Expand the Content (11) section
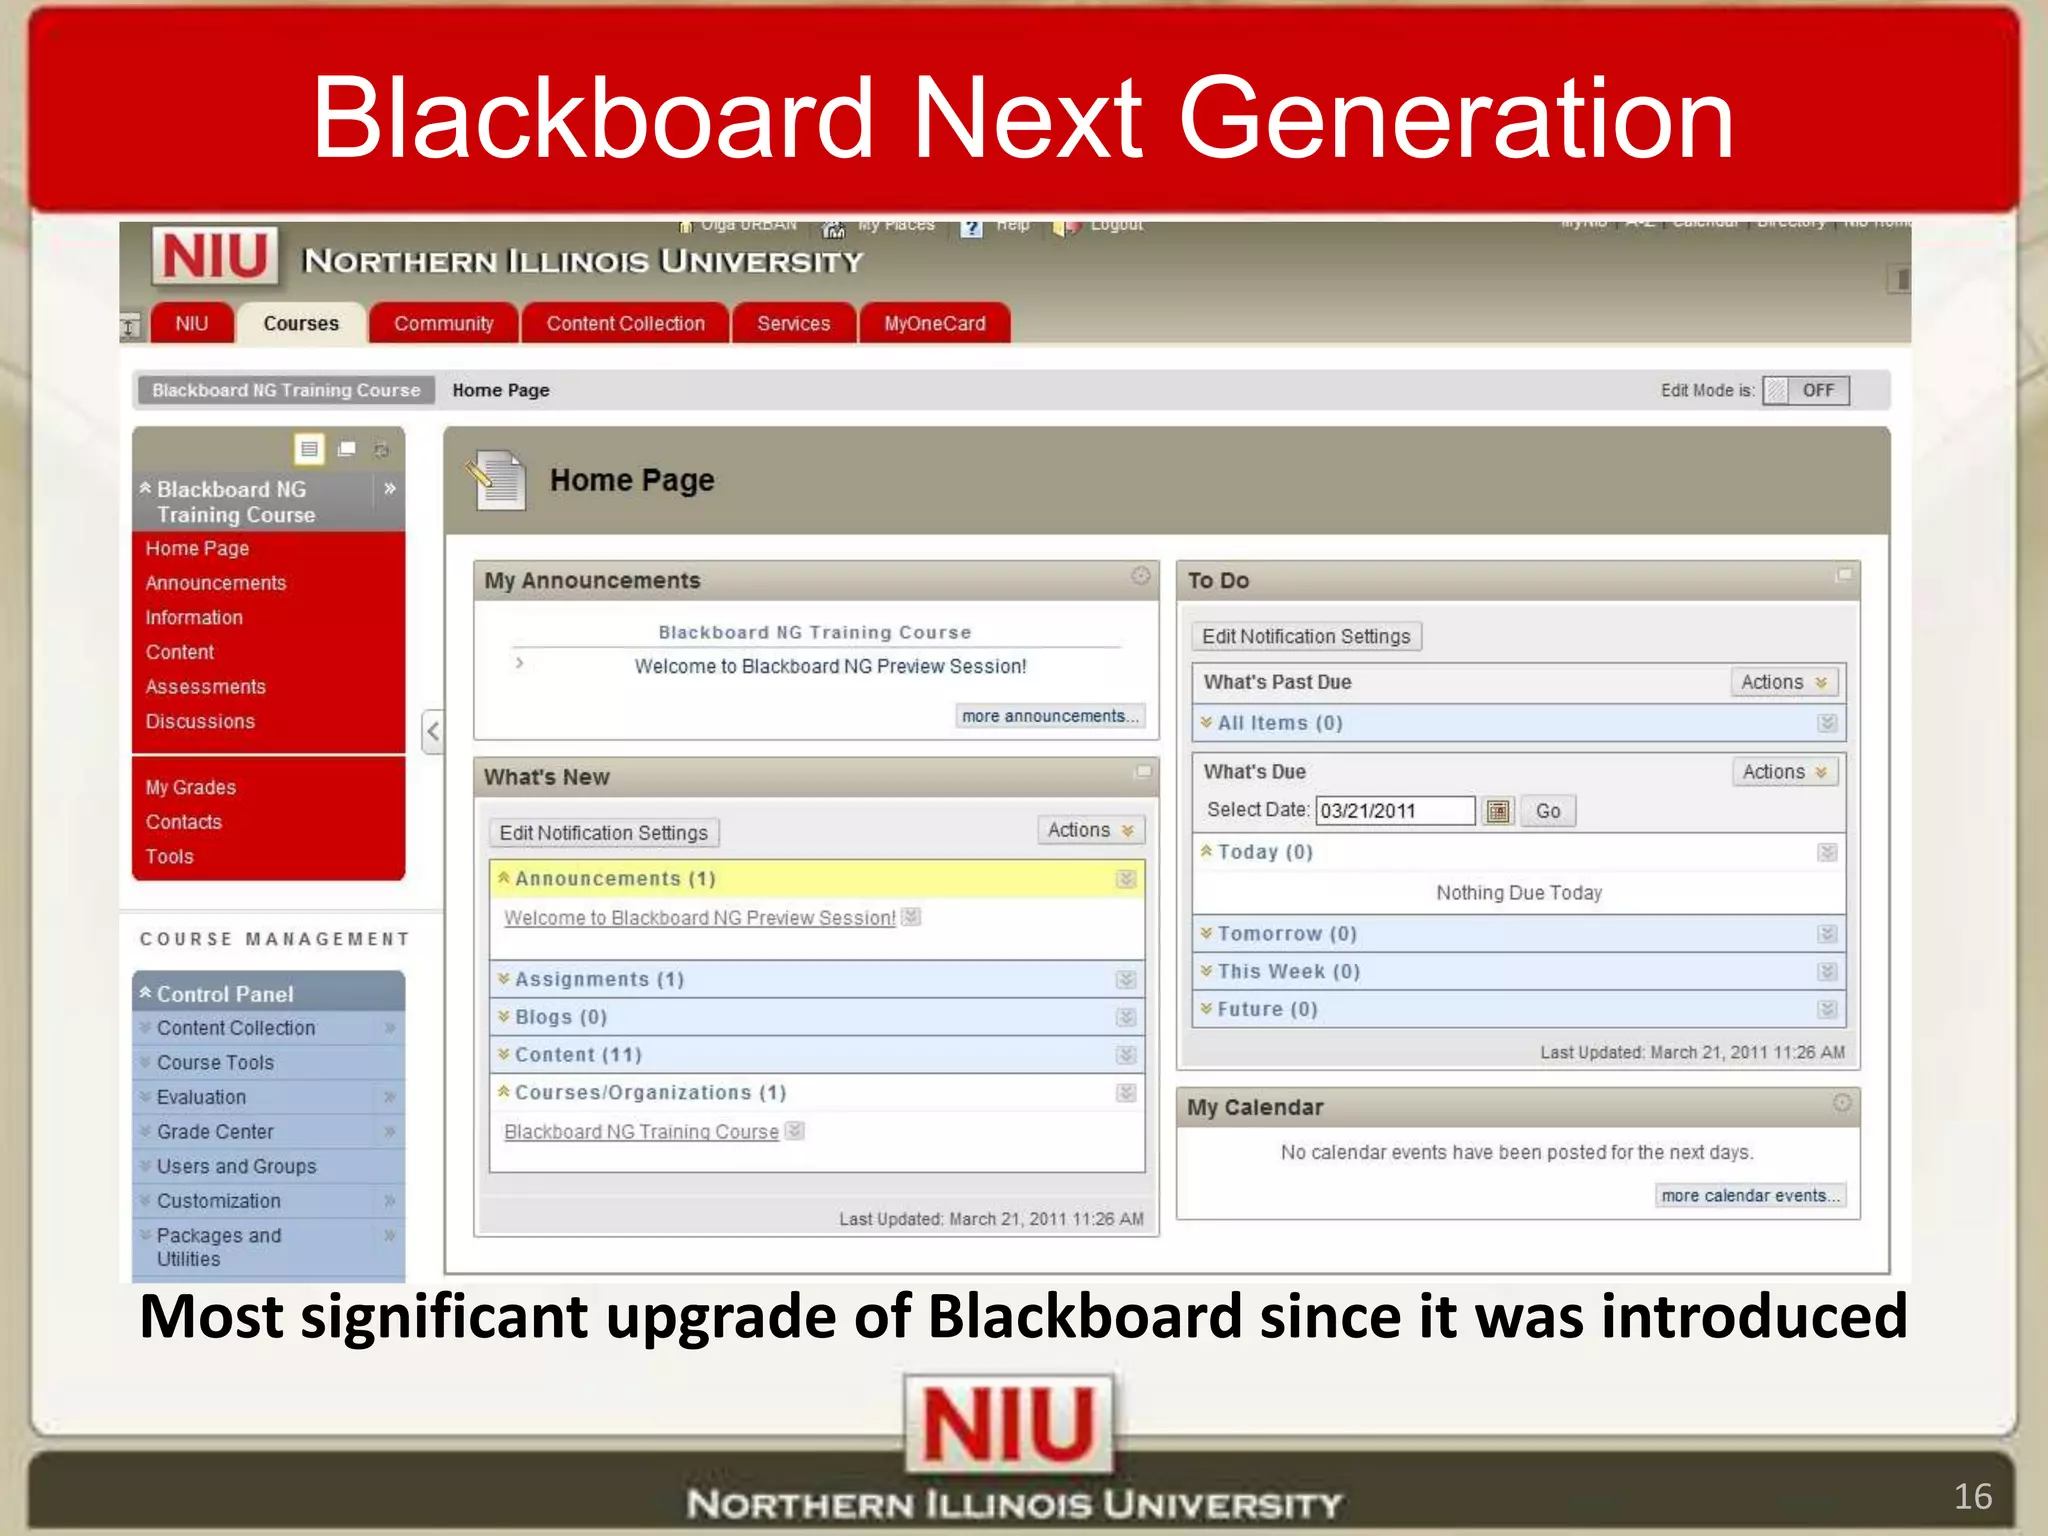The image size is (2048, 1536). click(x=504, y=1055)
